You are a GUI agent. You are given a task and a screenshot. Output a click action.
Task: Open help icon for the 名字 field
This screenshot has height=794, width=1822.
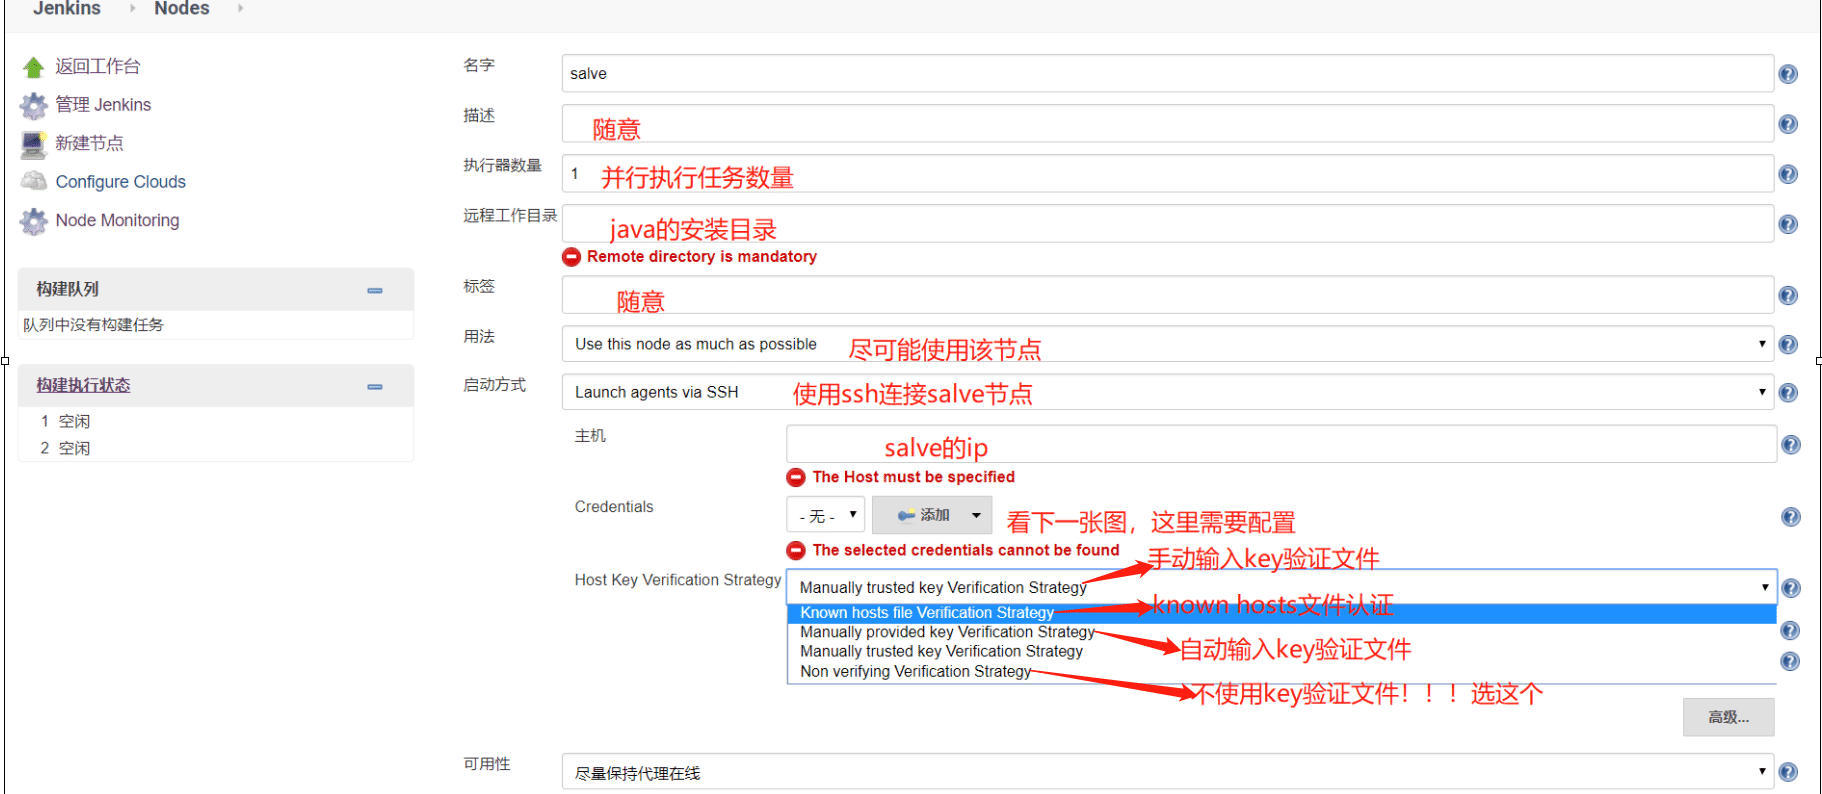(1788, 74)
